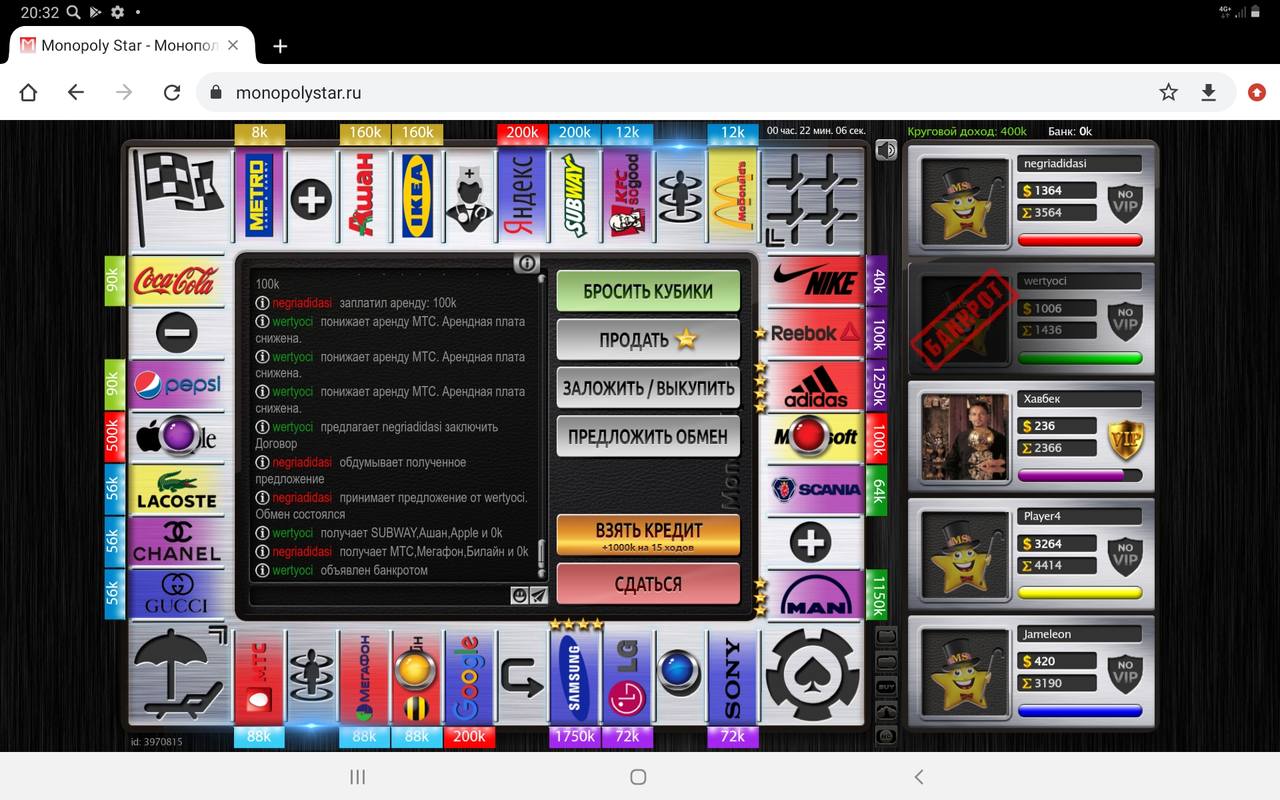Select the Samsung property square
The width and height of the screenshot is (1280, 800).
point(574,677)
